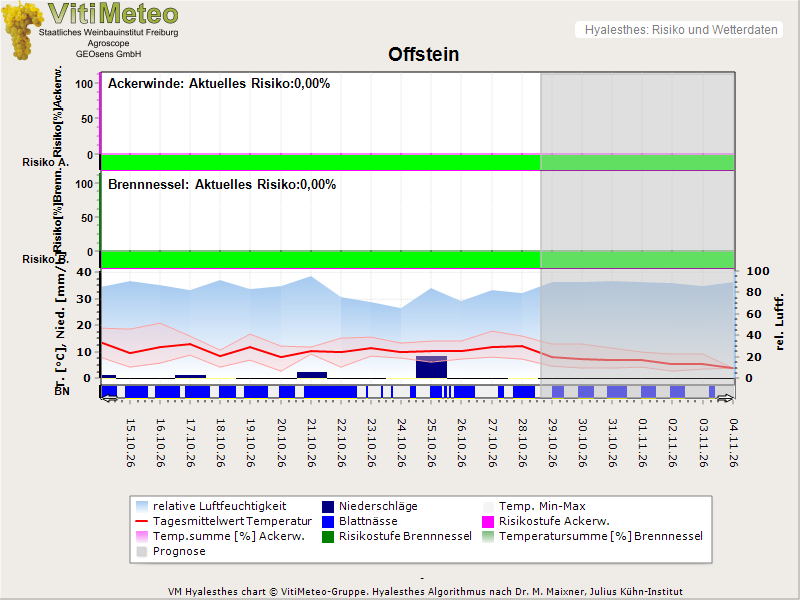The image size is (800, 600).
Task: Click the Risikostufe Ackerw. magenta swatch
Action: click(488, 521)
